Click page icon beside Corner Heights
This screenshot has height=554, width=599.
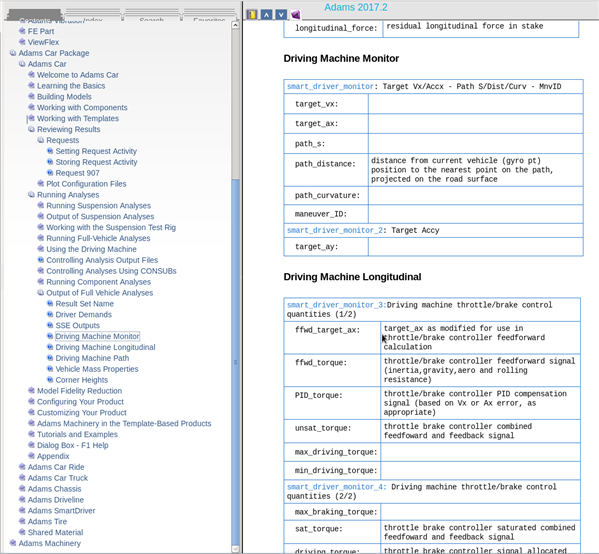(x=50, y=380)
